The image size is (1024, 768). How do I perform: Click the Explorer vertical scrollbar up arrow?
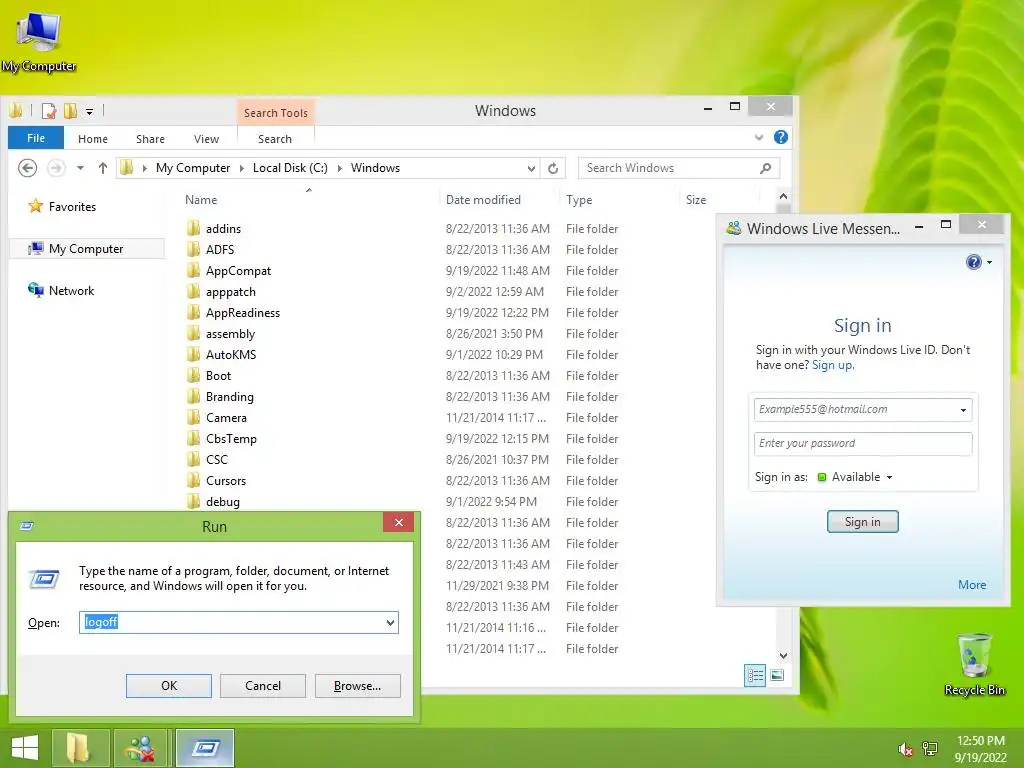click(783, 196)
